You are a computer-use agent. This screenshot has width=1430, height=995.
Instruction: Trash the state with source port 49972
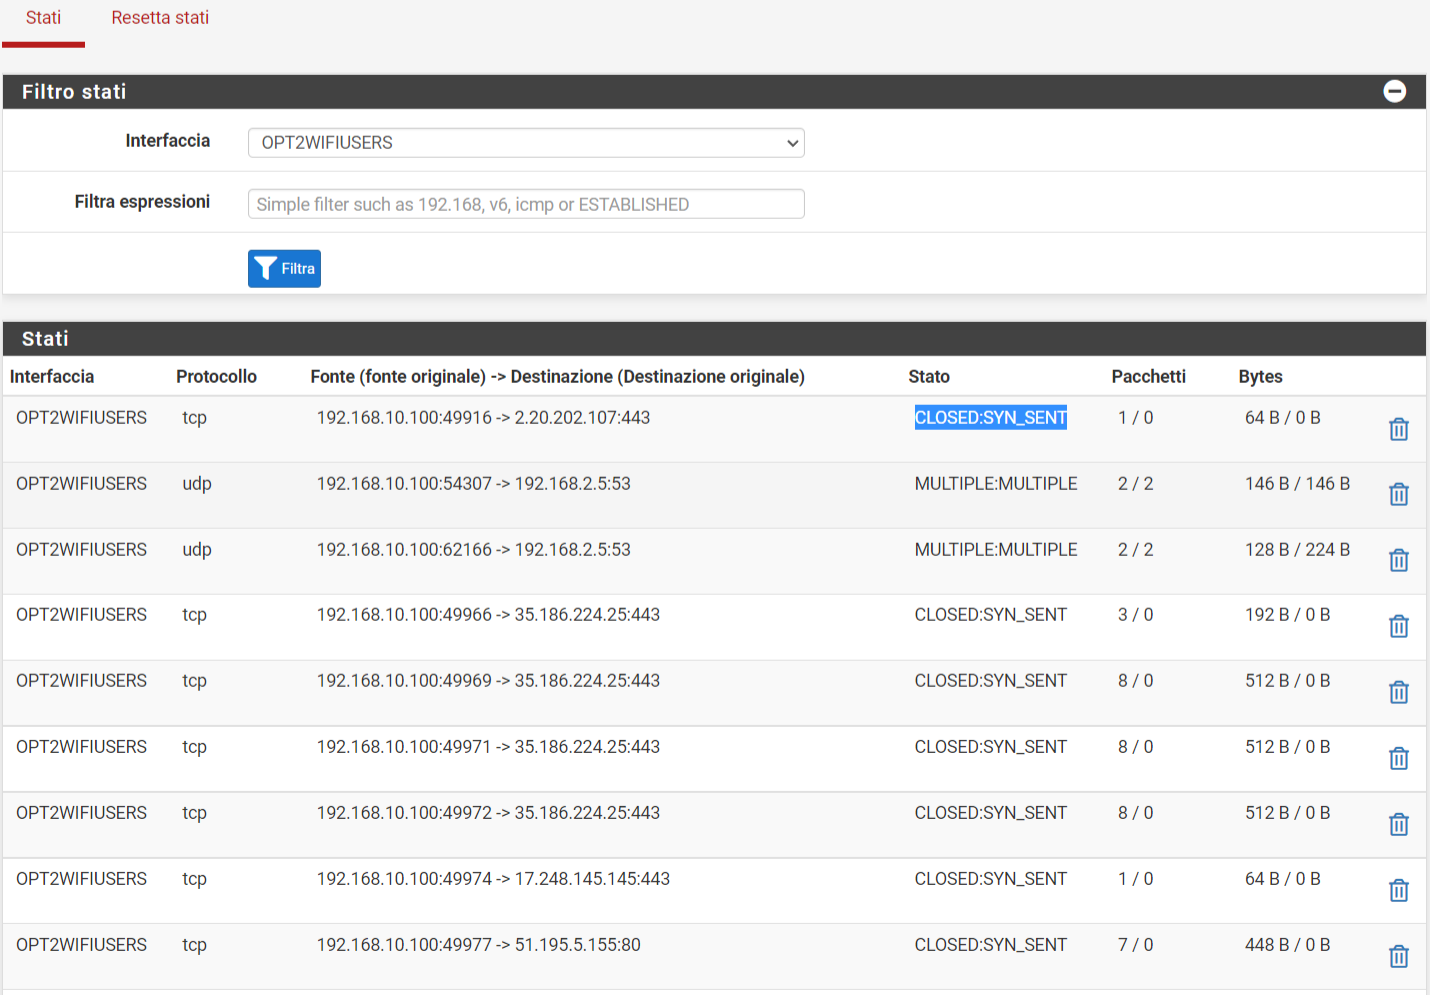pyautogui.click(x=1398, y=824)
